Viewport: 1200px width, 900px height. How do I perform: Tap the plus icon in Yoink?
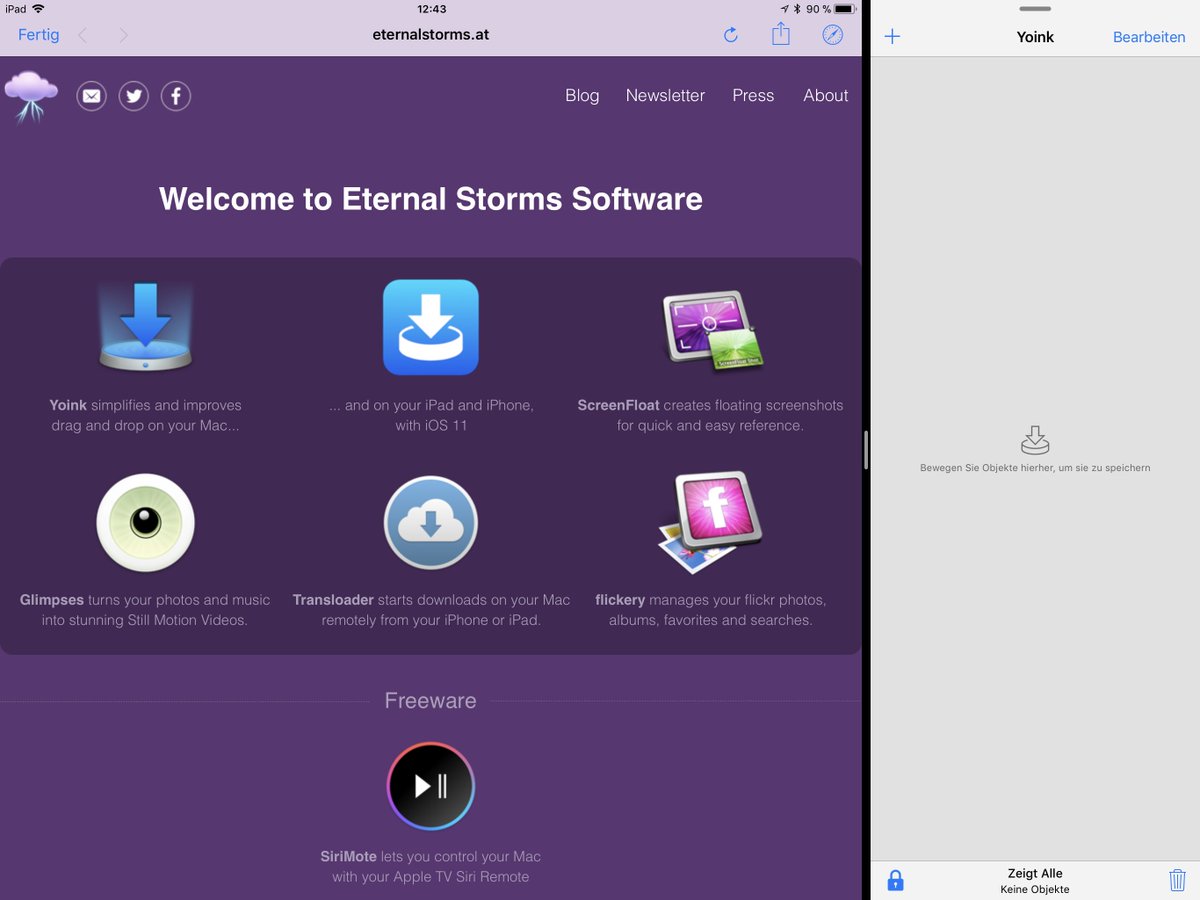(893, 37)
